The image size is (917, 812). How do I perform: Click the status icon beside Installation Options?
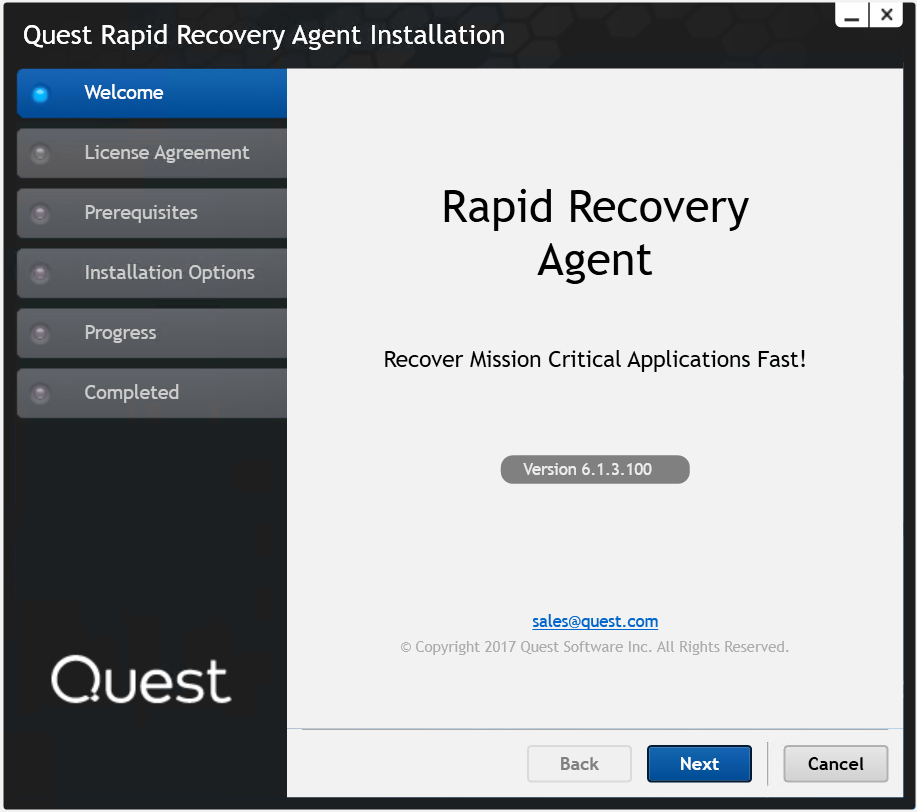coord(39,273)
